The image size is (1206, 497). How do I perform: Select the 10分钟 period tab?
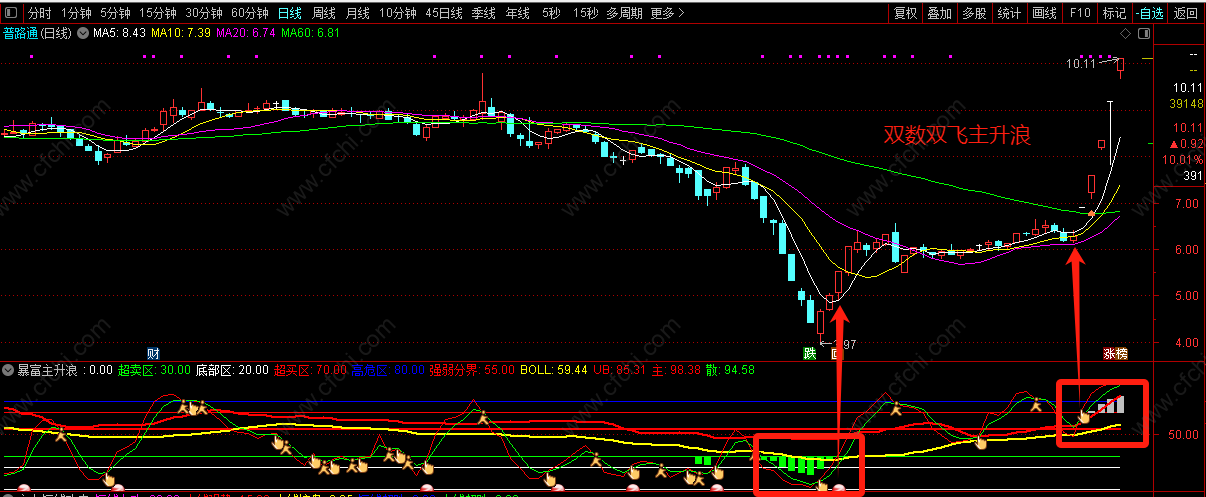pyautogui.click(x=398, y=14)
